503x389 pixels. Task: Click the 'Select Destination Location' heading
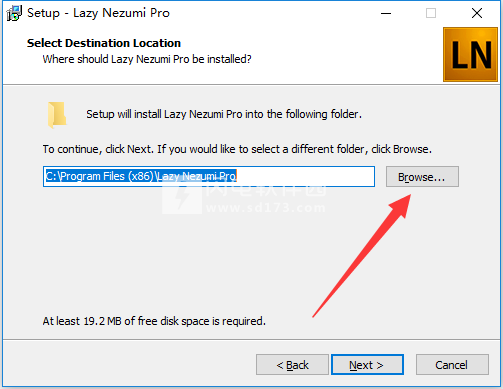(x=104, y=43)
